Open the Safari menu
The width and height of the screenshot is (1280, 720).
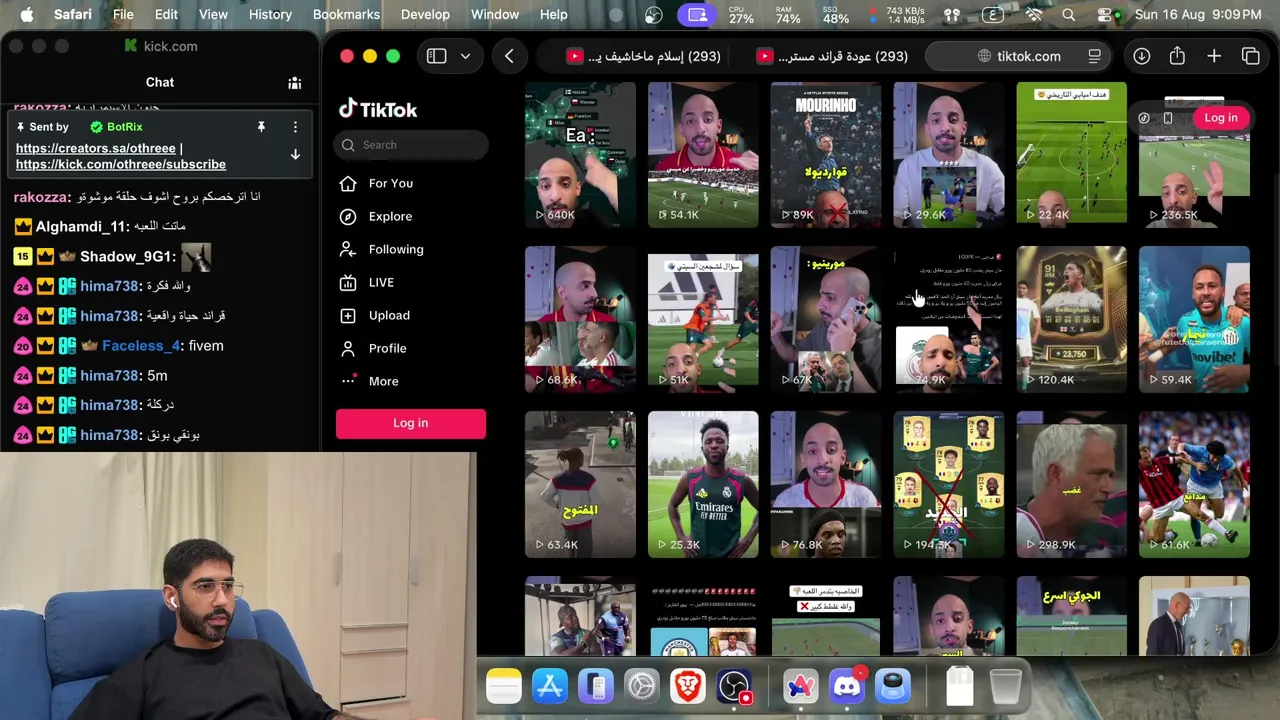point(72,15)
